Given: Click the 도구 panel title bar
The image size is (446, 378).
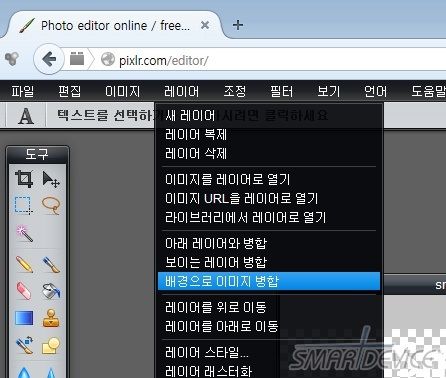Looking at the screenshot, I should (37, 154).
